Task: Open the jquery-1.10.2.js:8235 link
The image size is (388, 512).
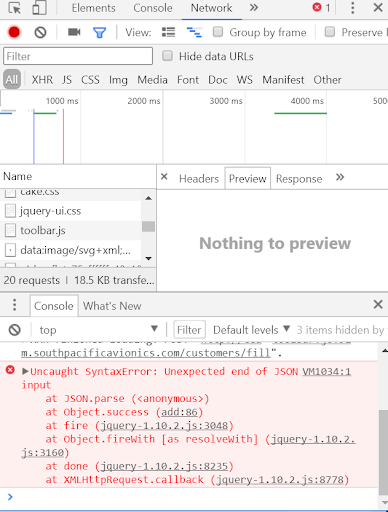Action: click(x=164, y=466)
